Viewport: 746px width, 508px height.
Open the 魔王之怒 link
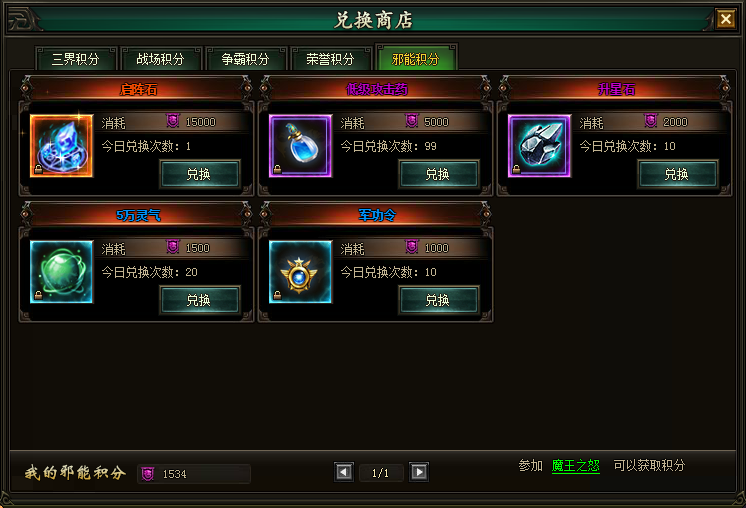[575, 465]
